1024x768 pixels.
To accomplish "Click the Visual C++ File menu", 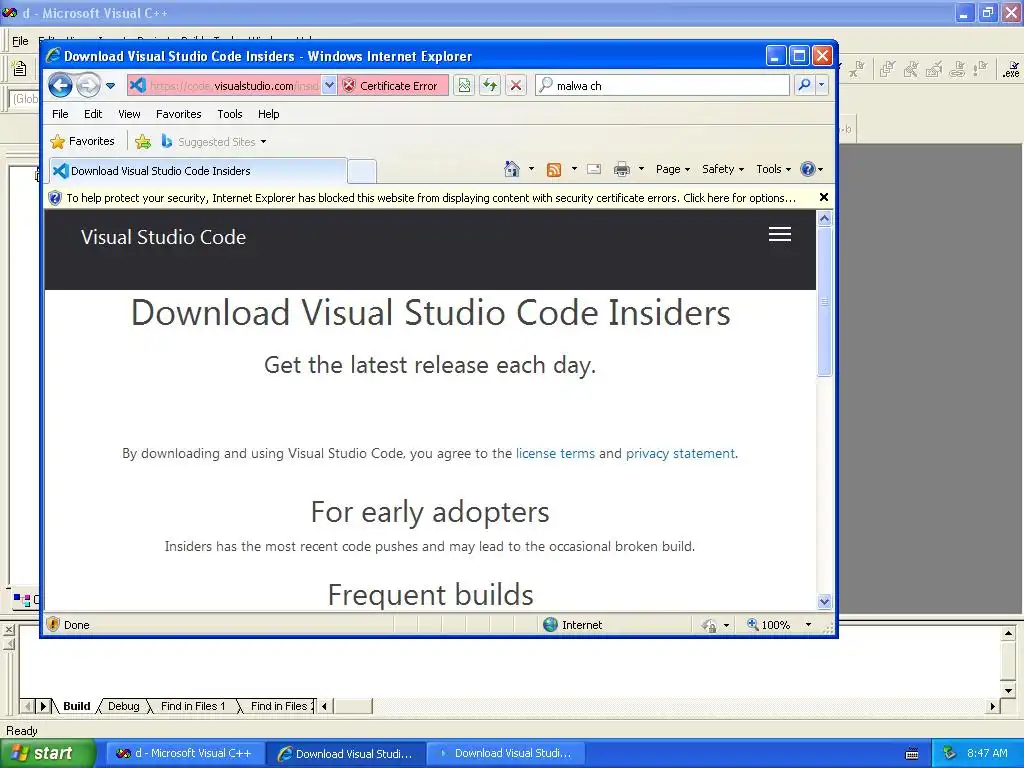I will pos(20,40).
